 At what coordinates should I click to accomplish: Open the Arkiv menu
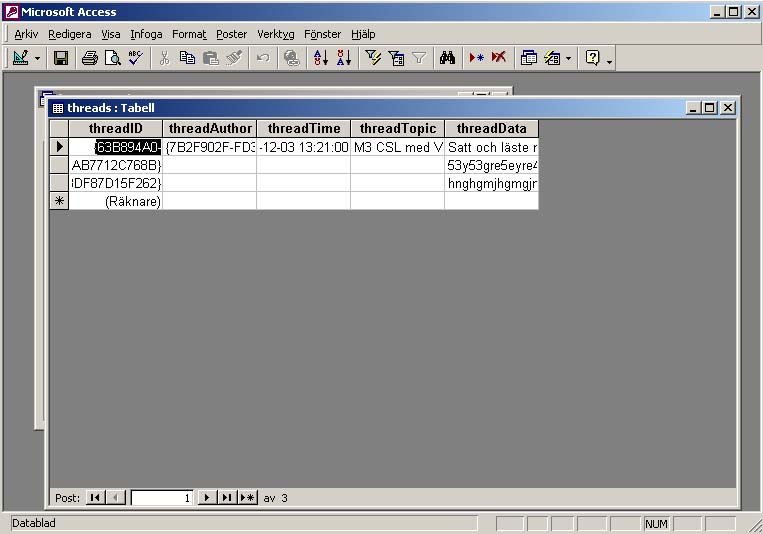pos(26,34)
